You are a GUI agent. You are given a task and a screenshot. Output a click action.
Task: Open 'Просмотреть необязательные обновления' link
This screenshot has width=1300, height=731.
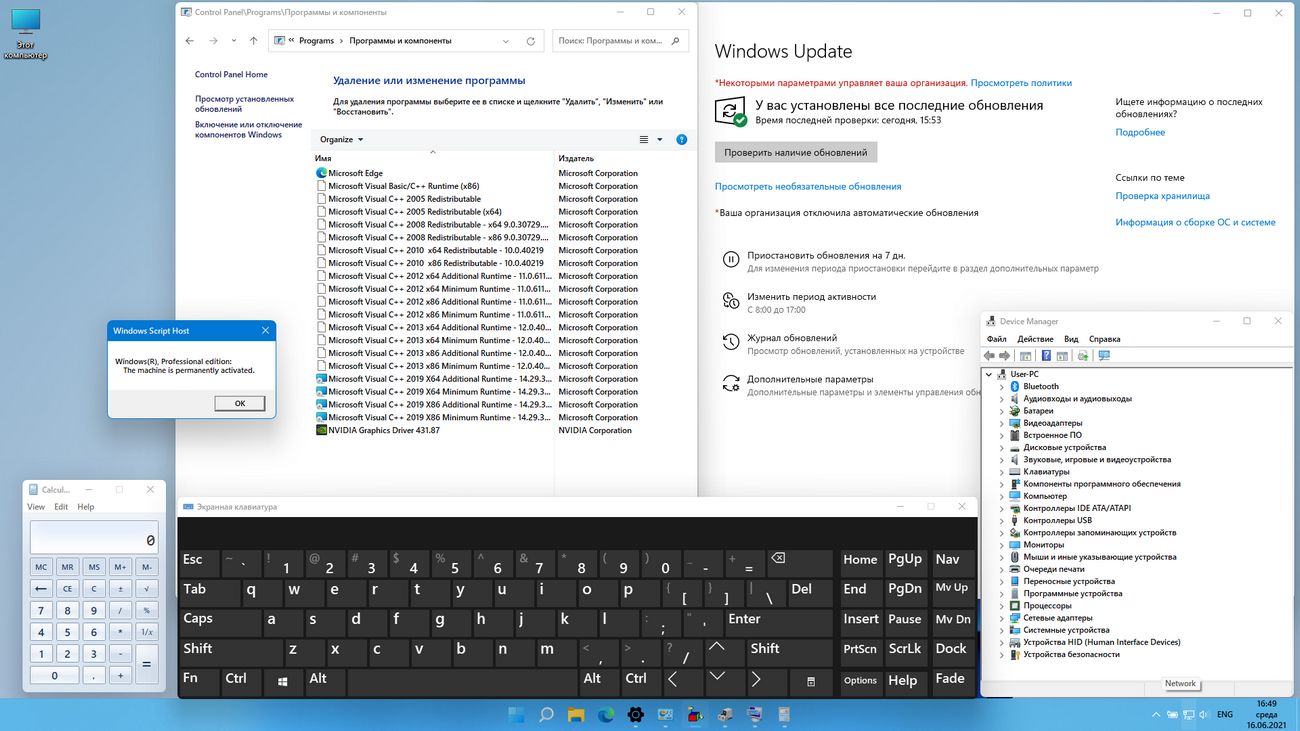click(x=808, y=186)
